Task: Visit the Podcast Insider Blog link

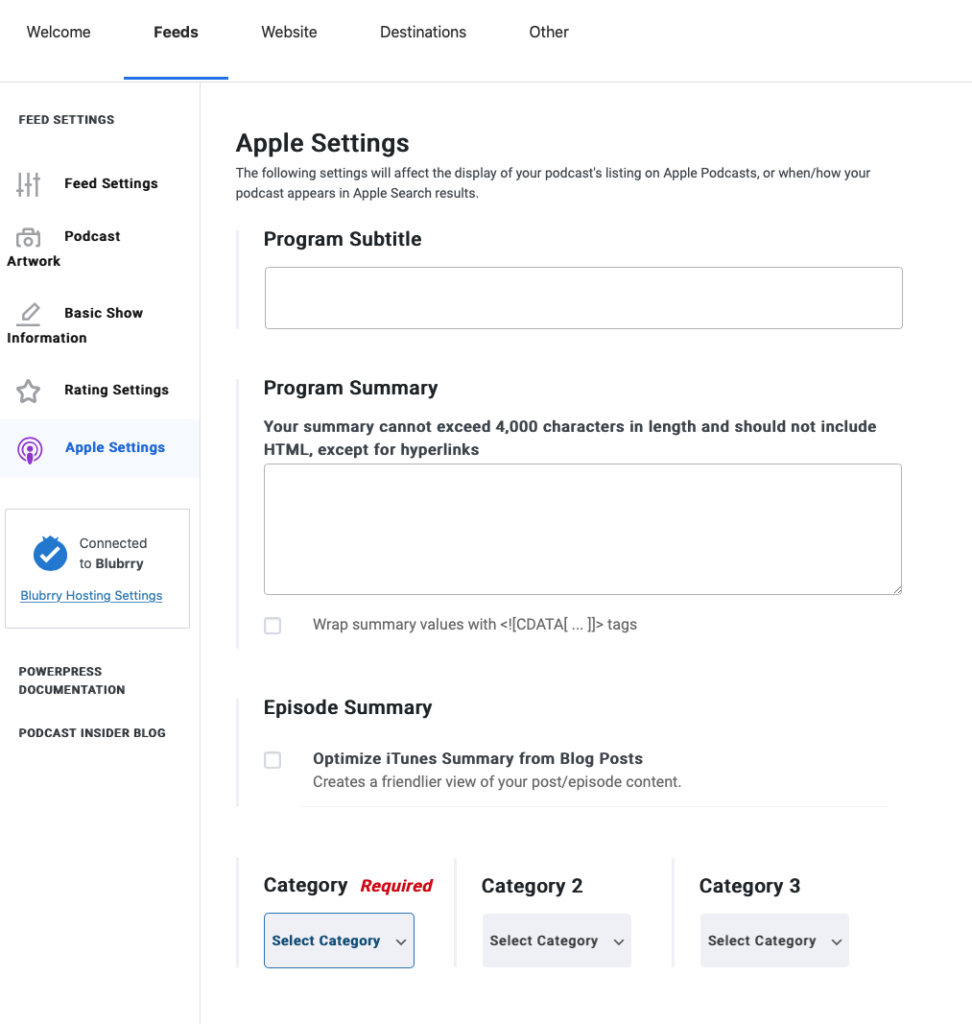Action: click(x=92, y=733)
